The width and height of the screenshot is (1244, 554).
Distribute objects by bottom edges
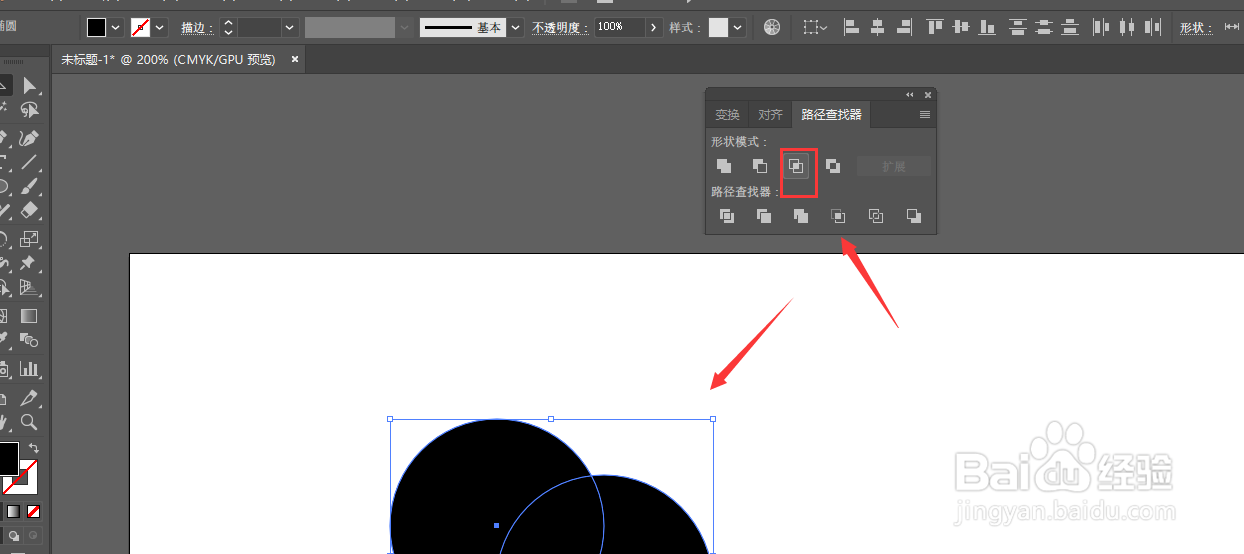[1070, 27]
